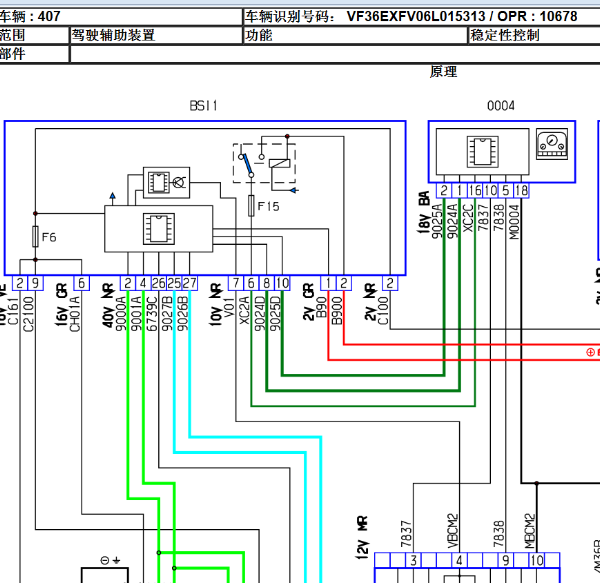The height and width of the screenshot is (583, 600).
Task: Click wire label B900
Action: [337, 311]
